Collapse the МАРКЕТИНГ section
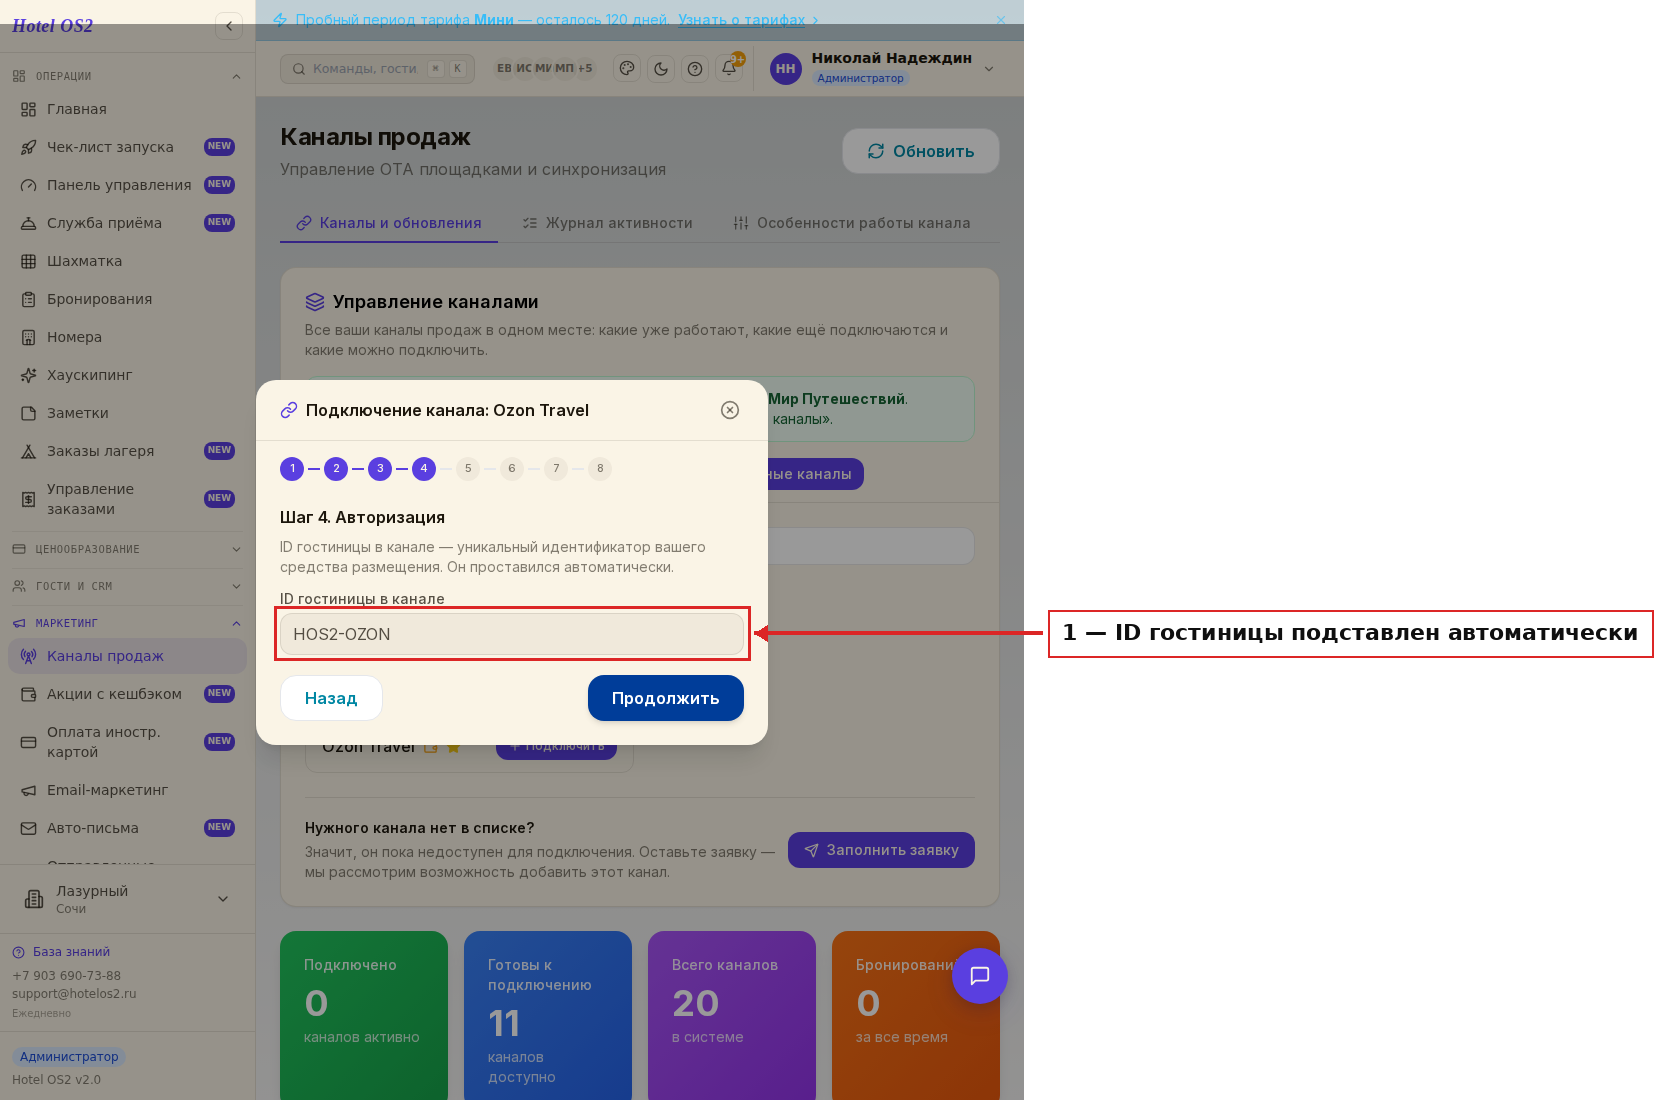 pos(127,623)
